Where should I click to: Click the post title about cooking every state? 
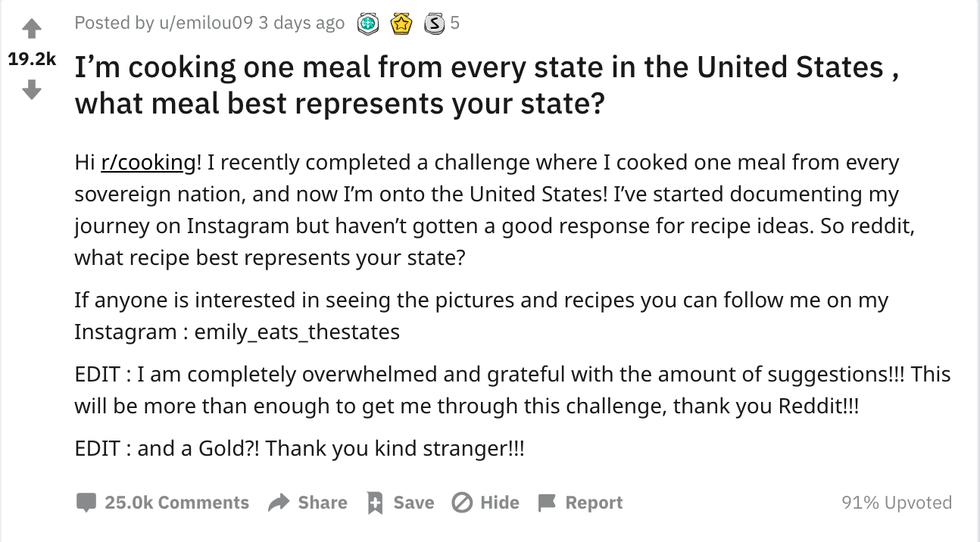(x=487, y=85)
